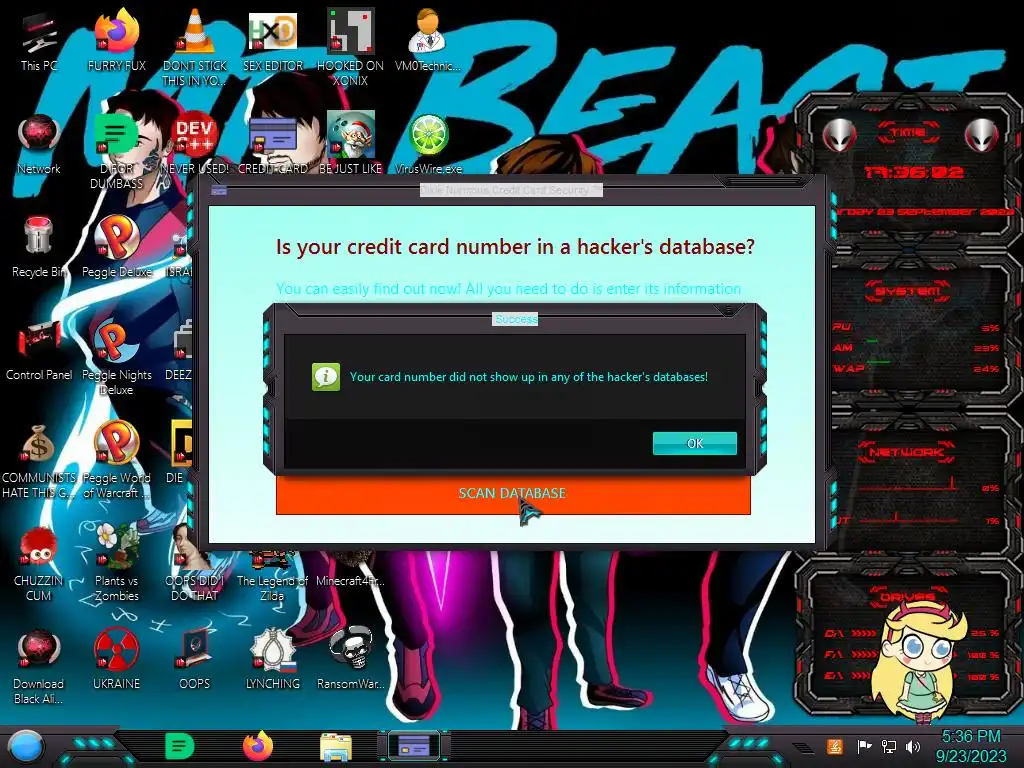The image size is (1024, 768).
Task: Open the FURRY FUX Firefox shortcut
Action: coord(117,41)
